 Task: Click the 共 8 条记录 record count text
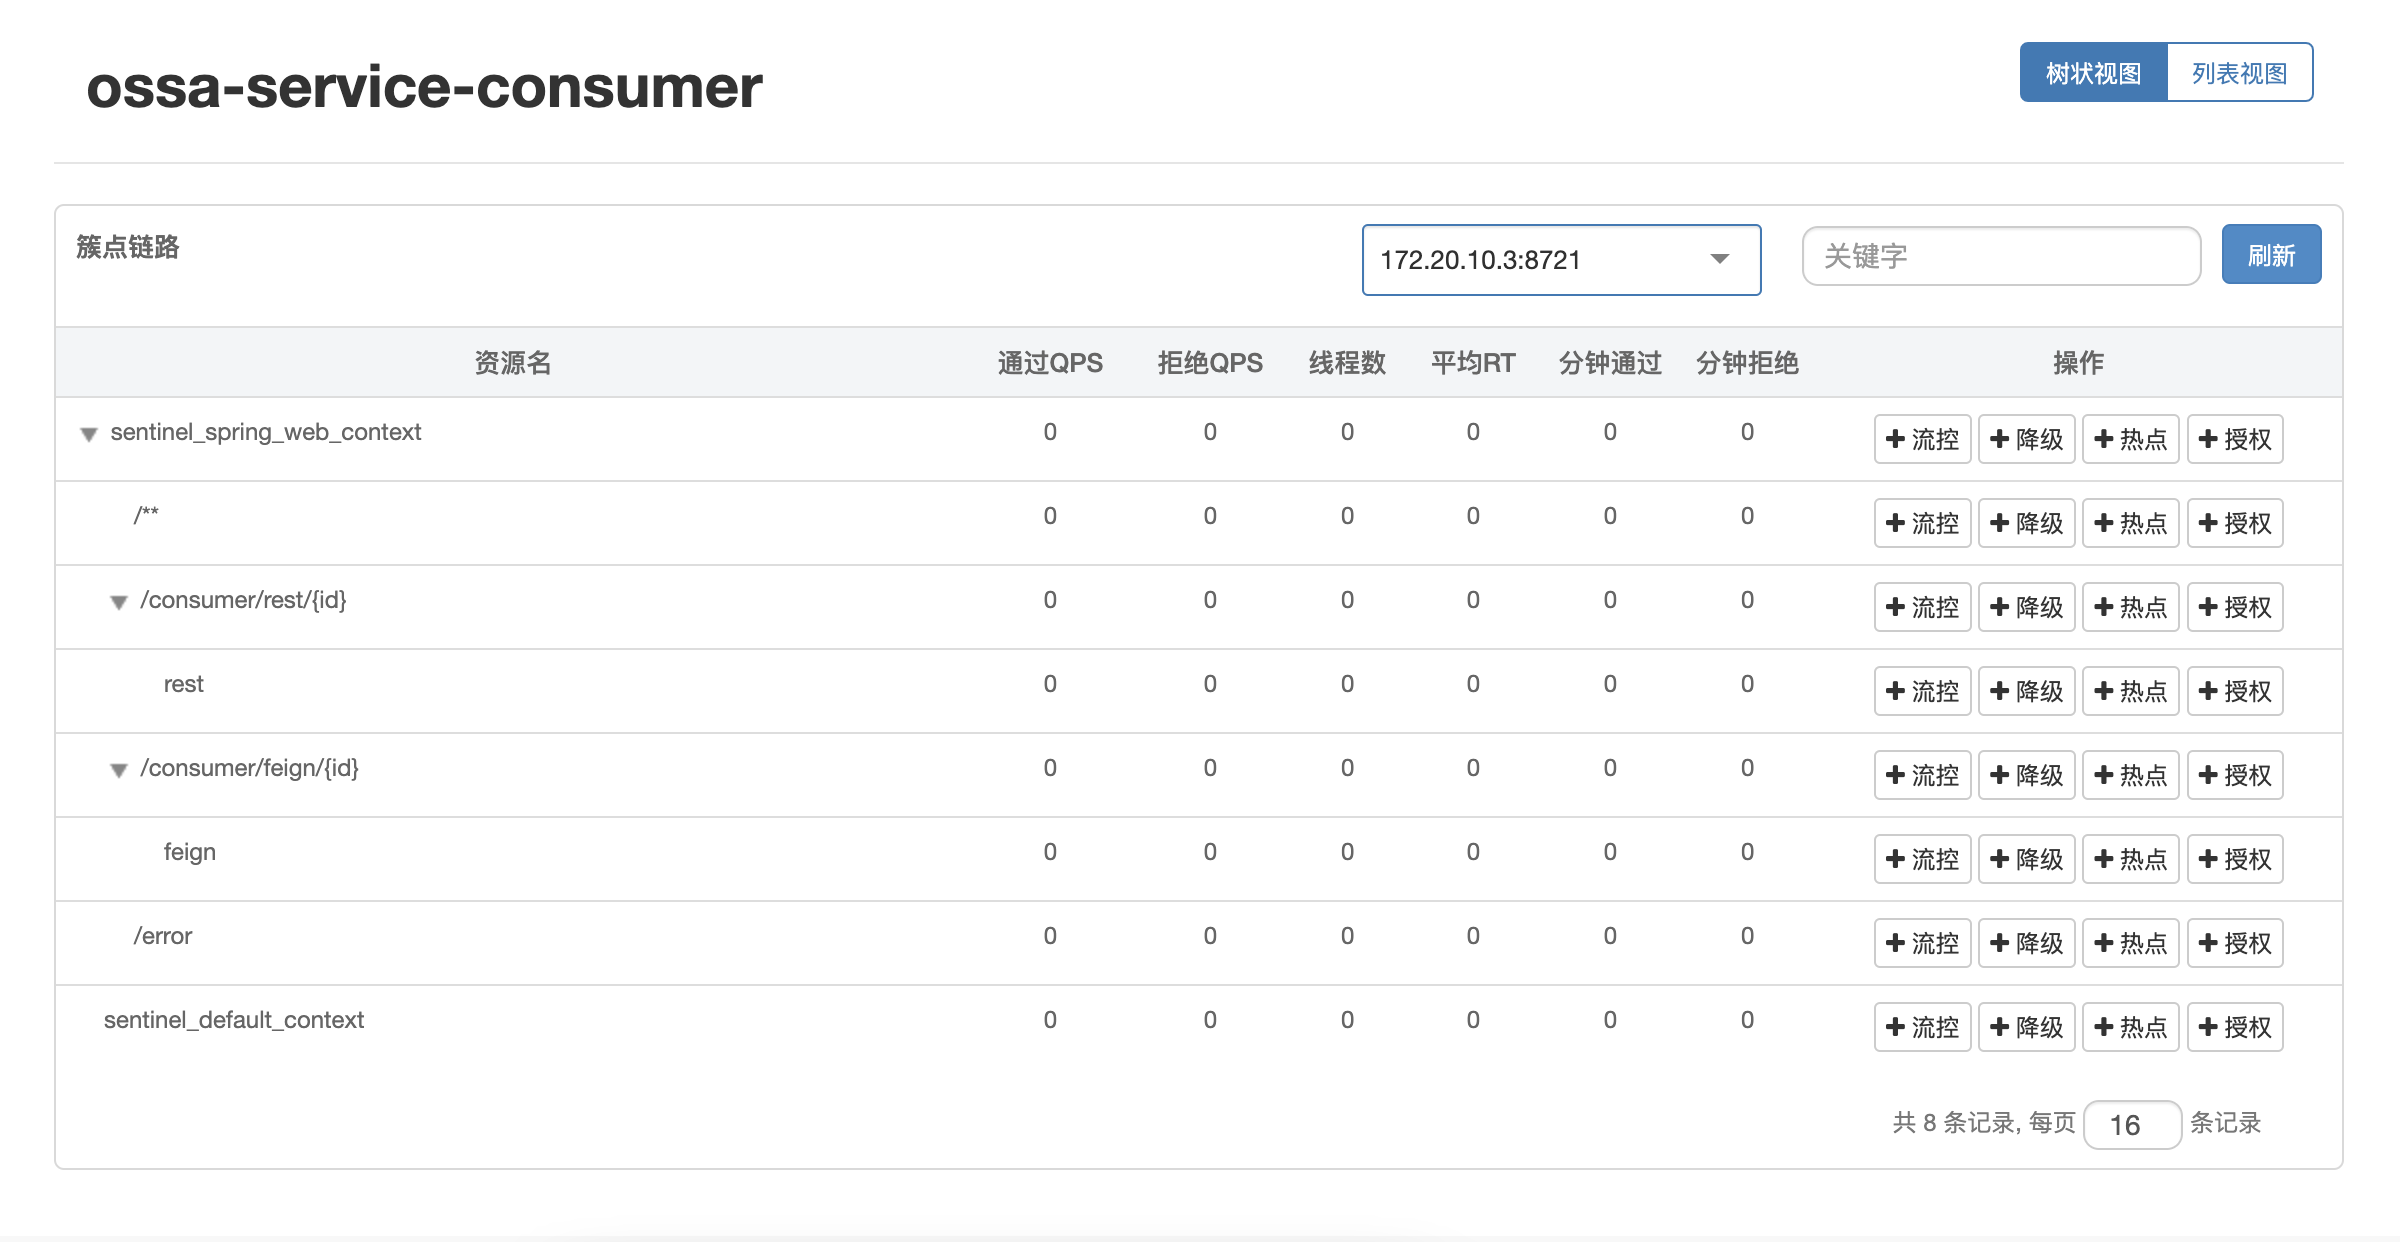1953,1123
